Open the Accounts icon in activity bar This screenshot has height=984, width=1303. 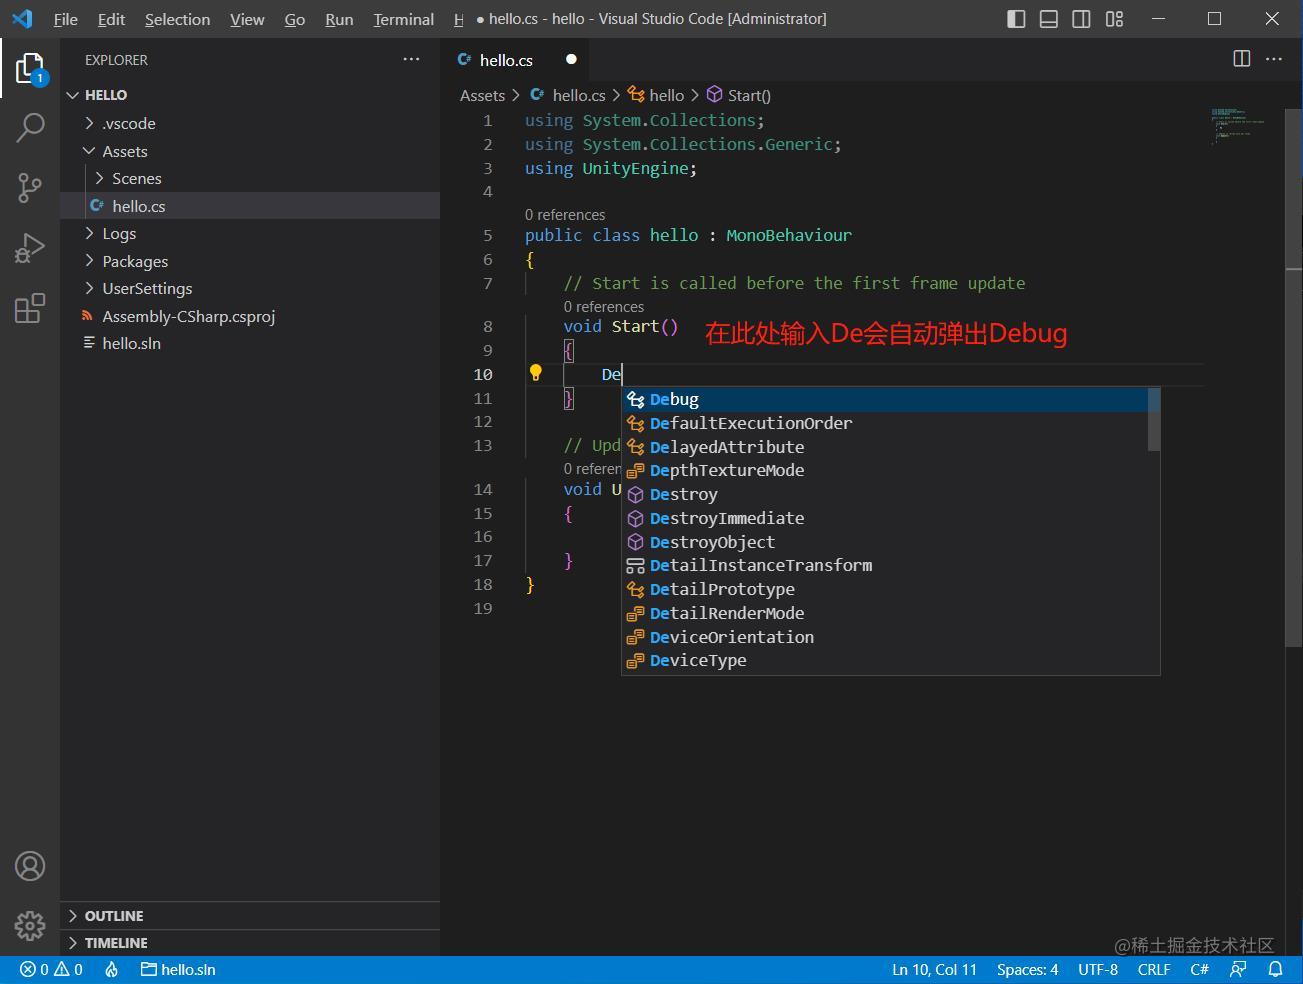tap(29, 866)
